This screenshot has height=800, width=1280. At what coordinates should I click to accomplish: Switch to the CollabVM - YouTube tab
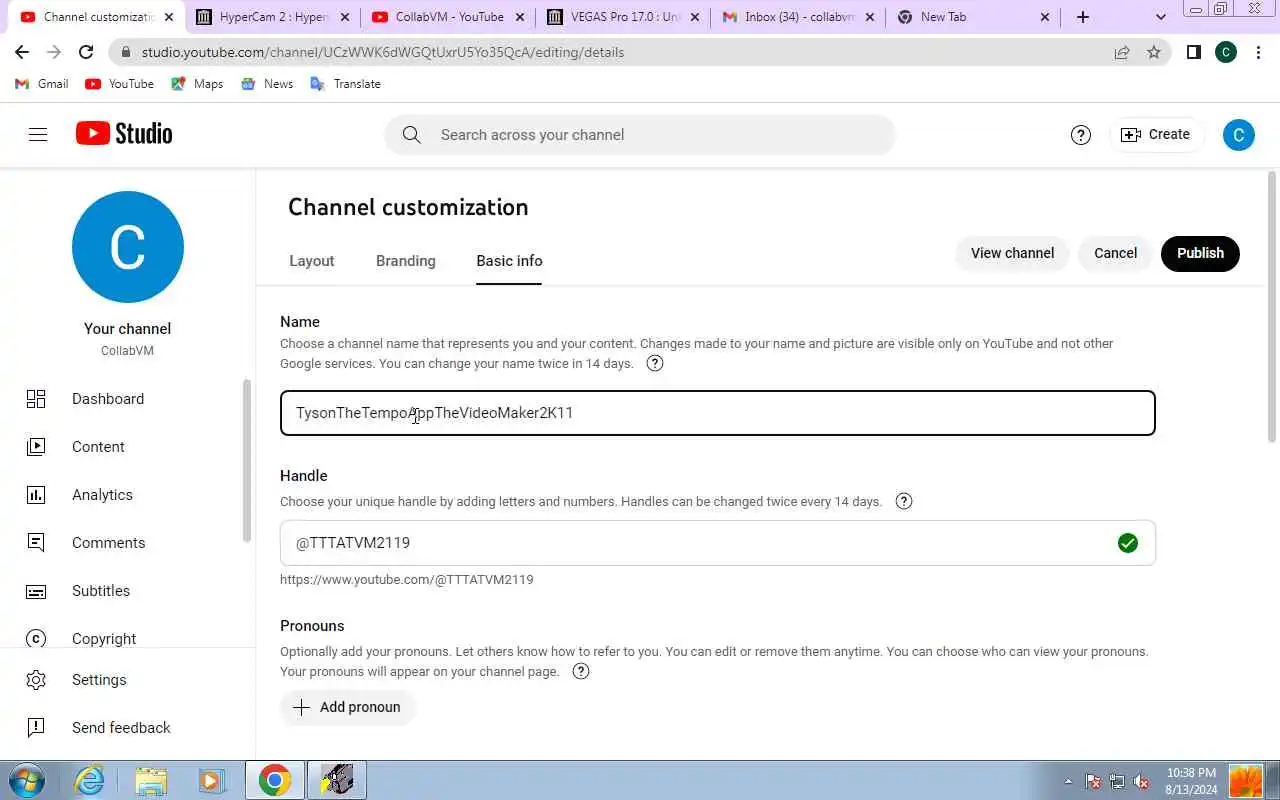tap(447, 17)
